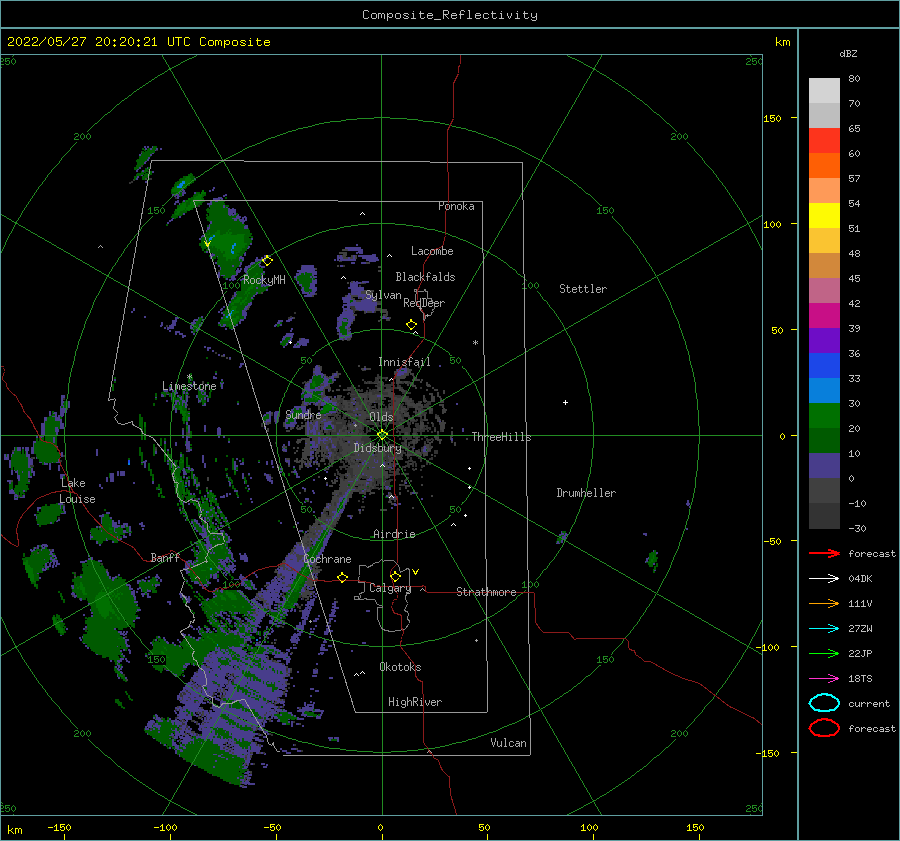Click the Innisfail label
The image size is (900, 841).
[404, 362]
